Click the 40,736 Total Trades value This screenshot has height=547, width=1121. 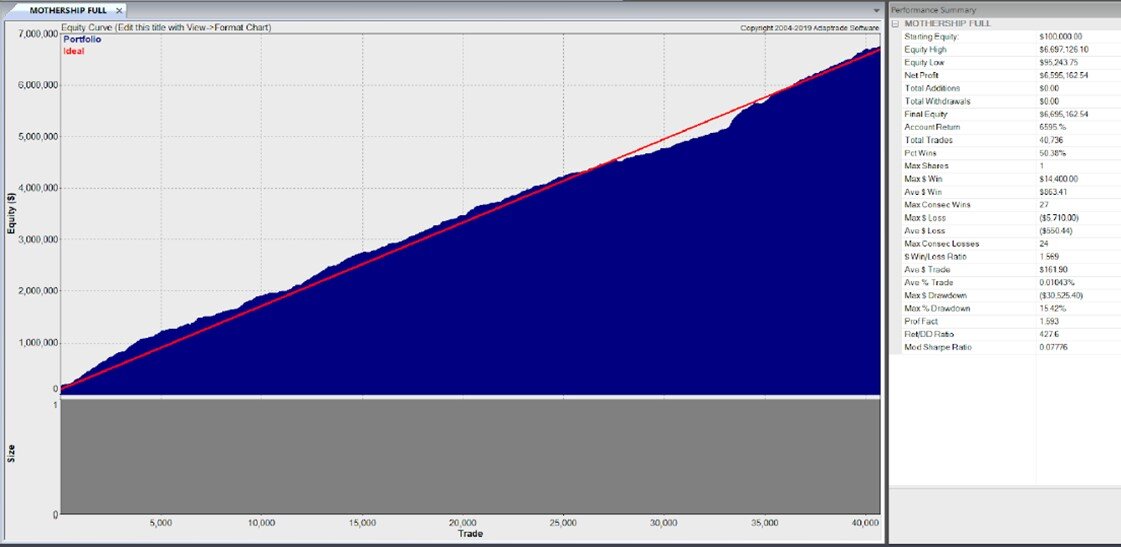(x=1052, y=140)
